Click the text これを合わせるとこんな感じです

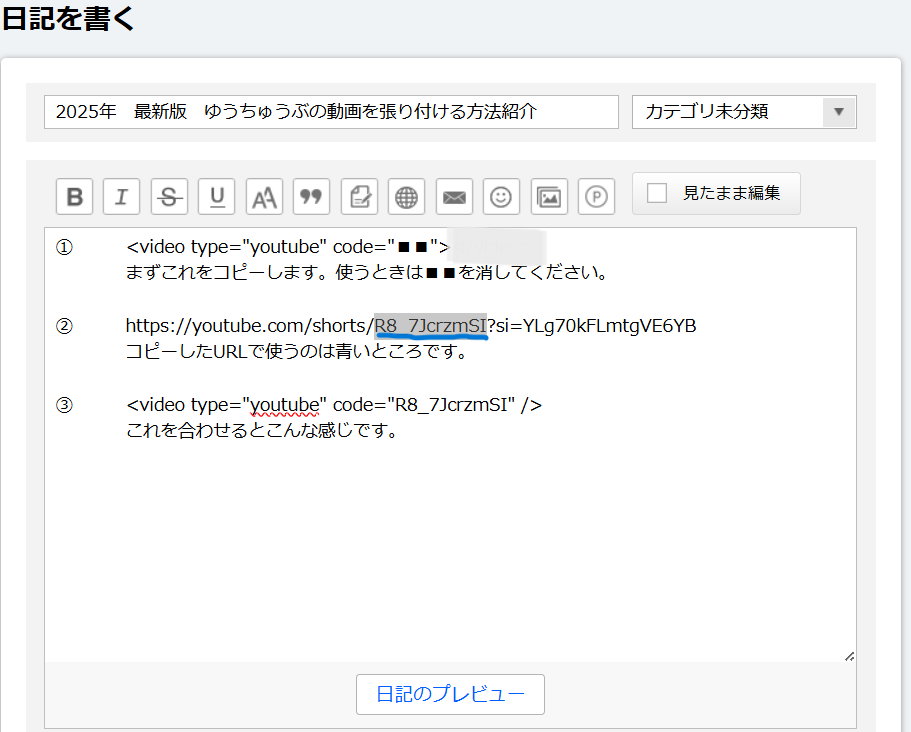click(261, 430)
